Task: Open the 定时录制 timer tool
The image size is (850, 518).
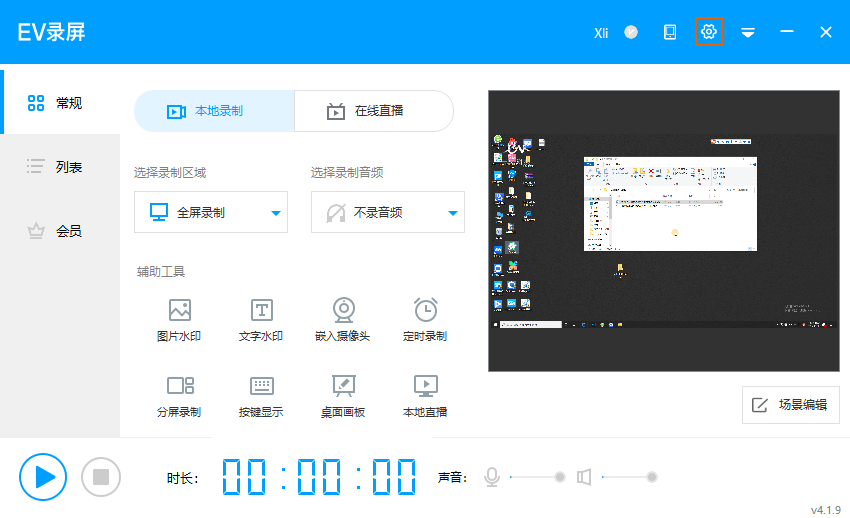Action: coord(425,320)
